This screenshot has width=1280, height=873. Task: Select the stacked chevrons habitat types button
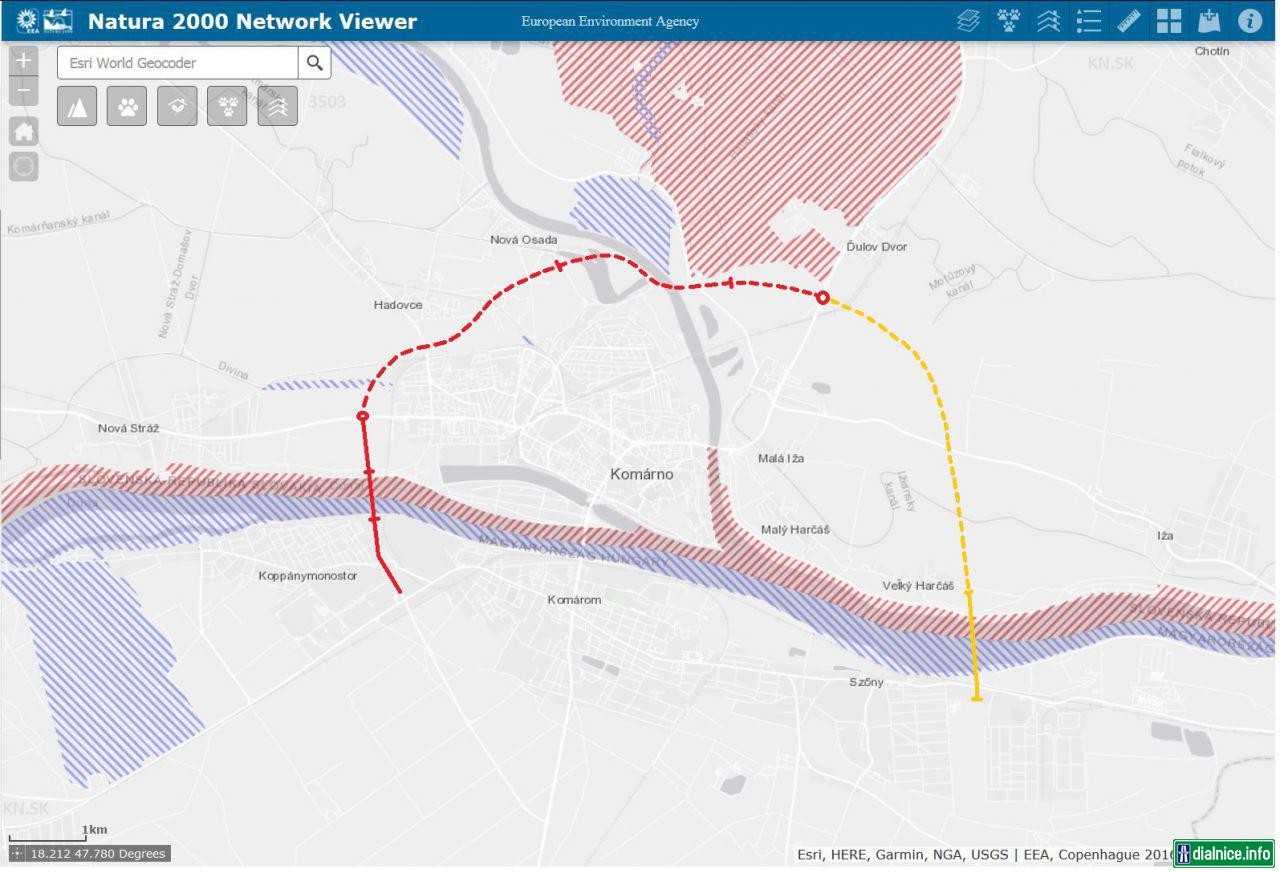277,105
